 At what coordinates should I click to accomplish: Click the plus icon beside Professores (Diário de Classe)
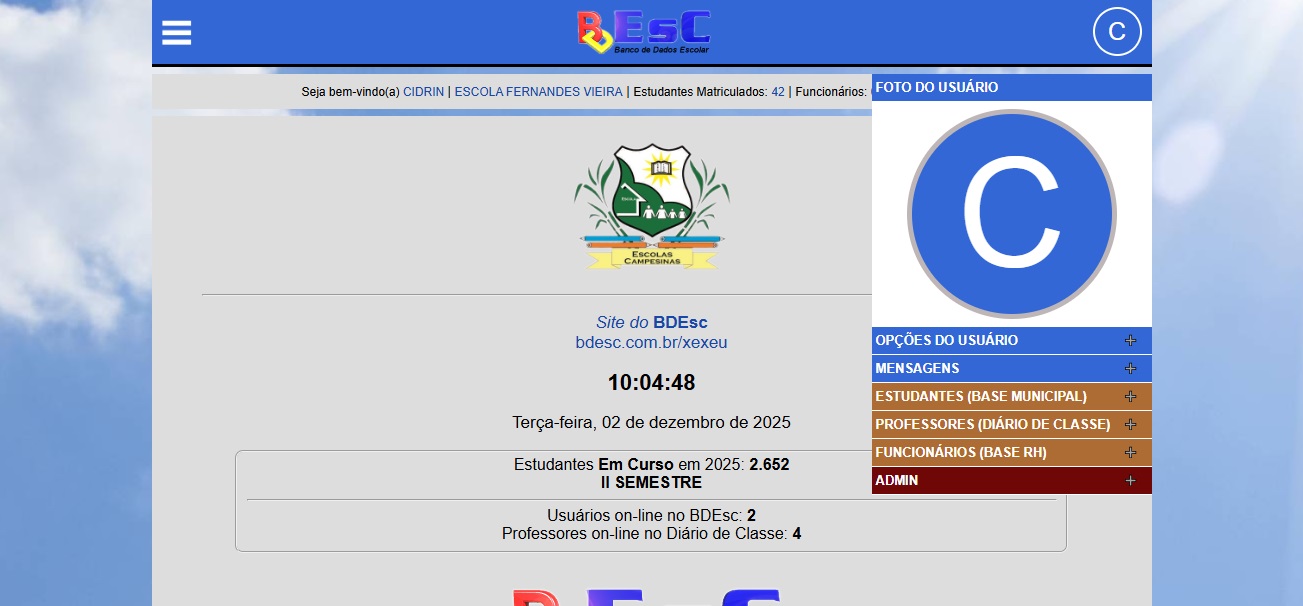point(1130,425)
